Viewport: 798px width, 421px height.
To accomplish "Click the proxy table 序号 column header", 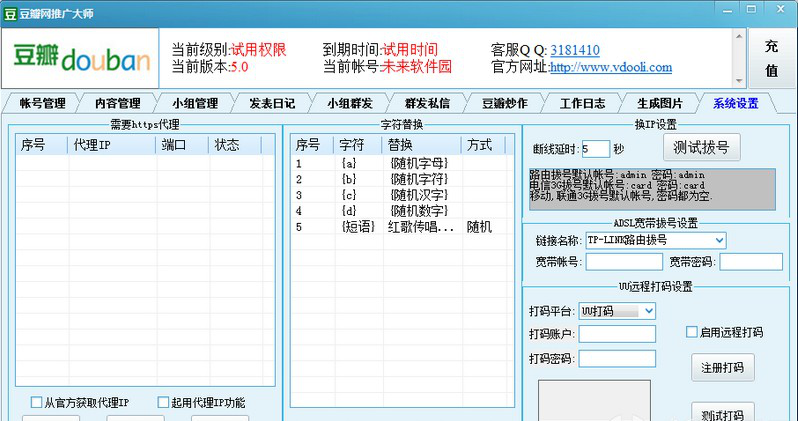I will (x=42, y=145).
